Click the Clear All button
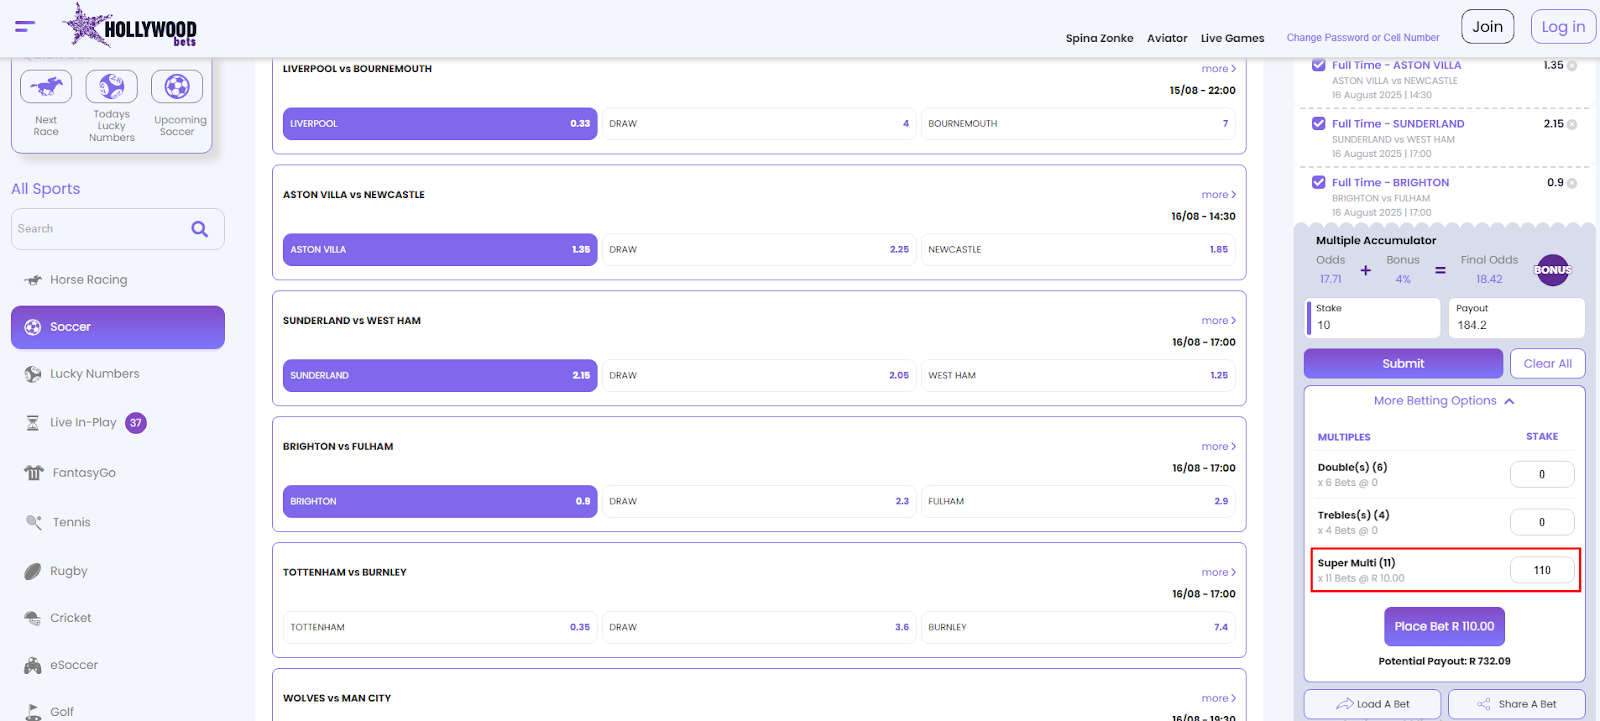Viewport: 1600px width, 721px height. point(1547,364)
